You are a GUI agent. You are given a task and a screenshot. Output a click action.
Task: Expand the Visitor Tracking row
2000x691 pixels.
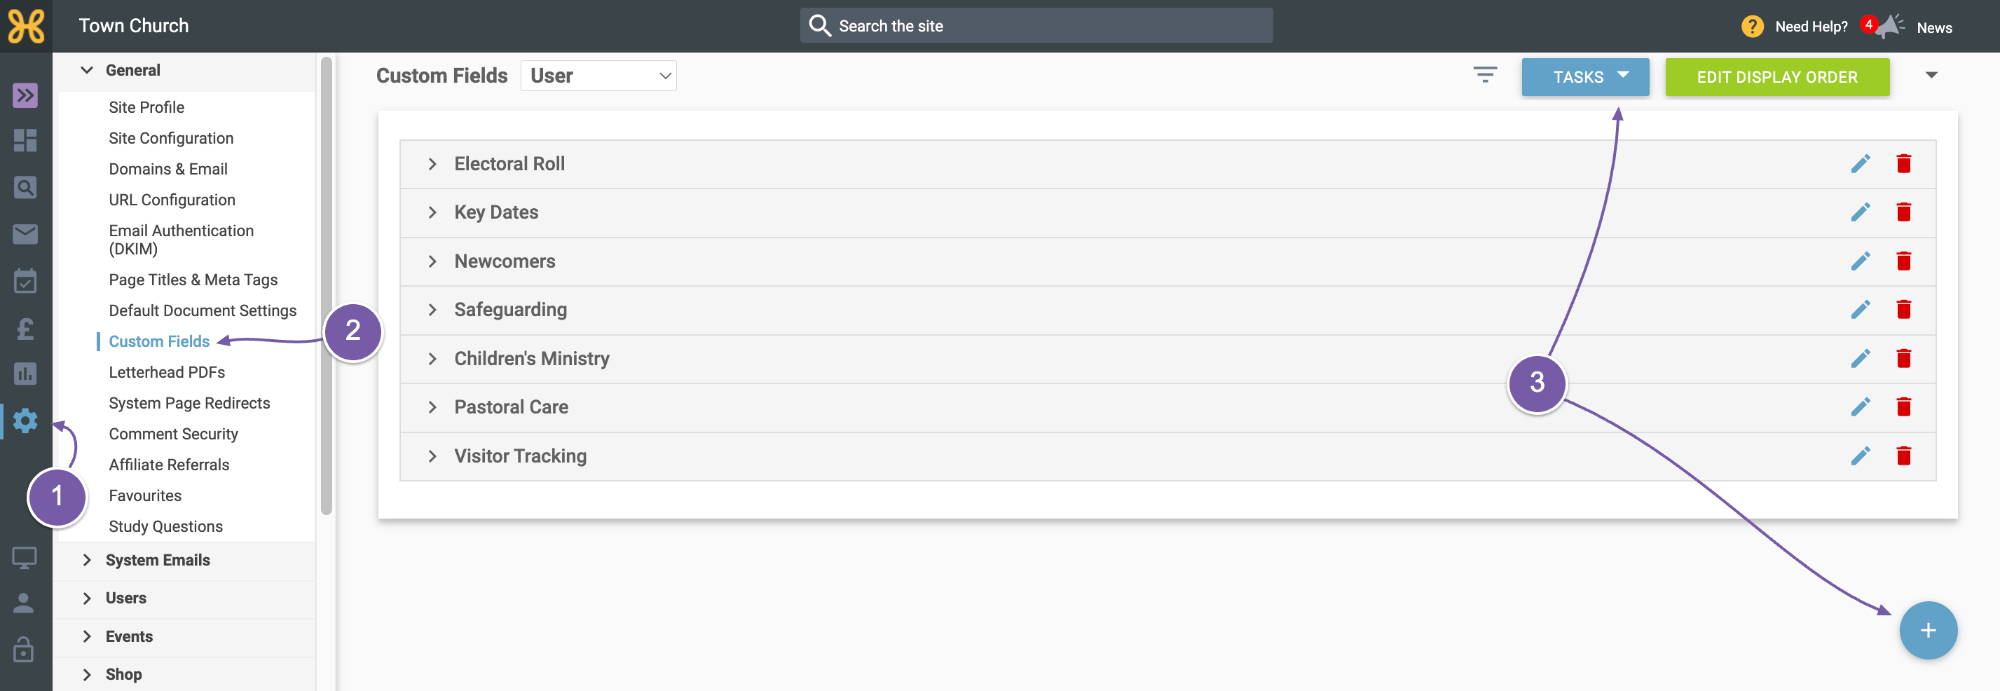[432, 456]
